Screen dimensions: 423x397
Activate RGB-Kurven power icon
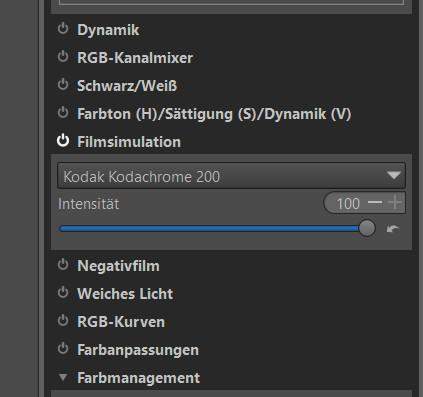click(63, 321)
